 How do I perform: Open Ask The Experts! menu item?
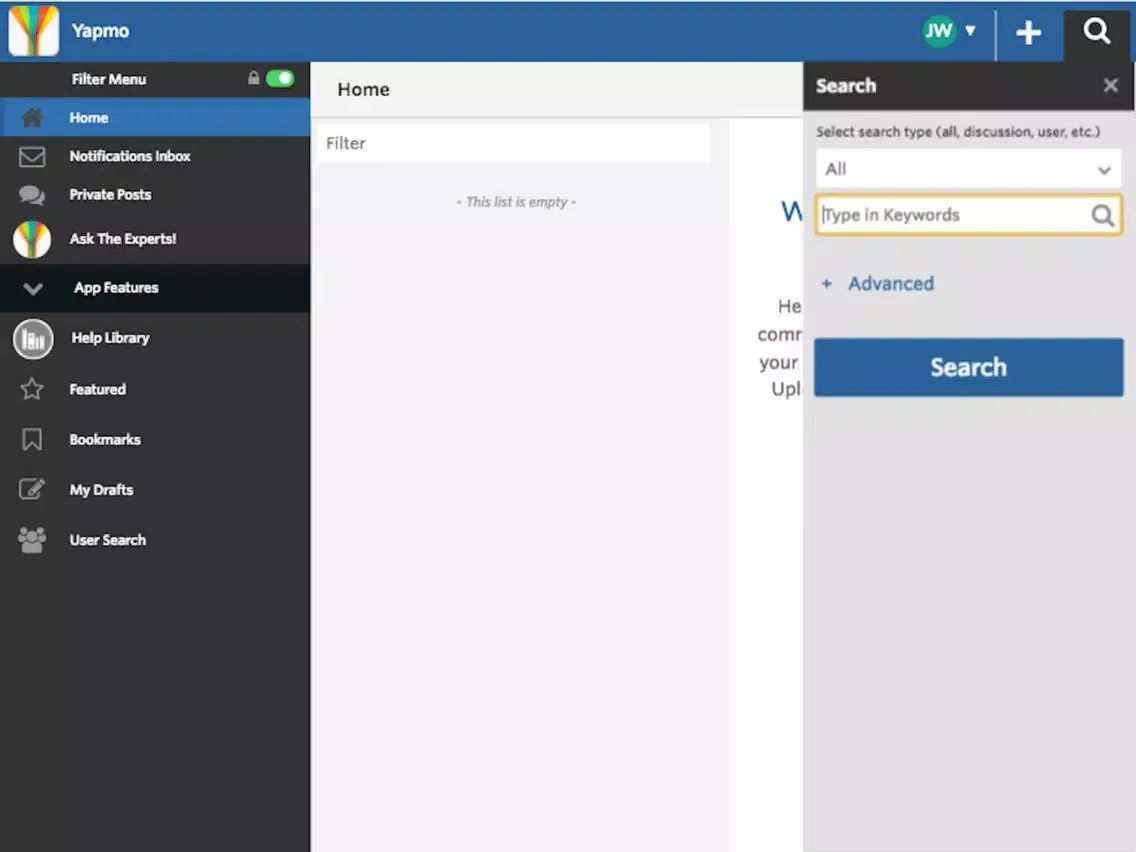[x=155, y=239]
